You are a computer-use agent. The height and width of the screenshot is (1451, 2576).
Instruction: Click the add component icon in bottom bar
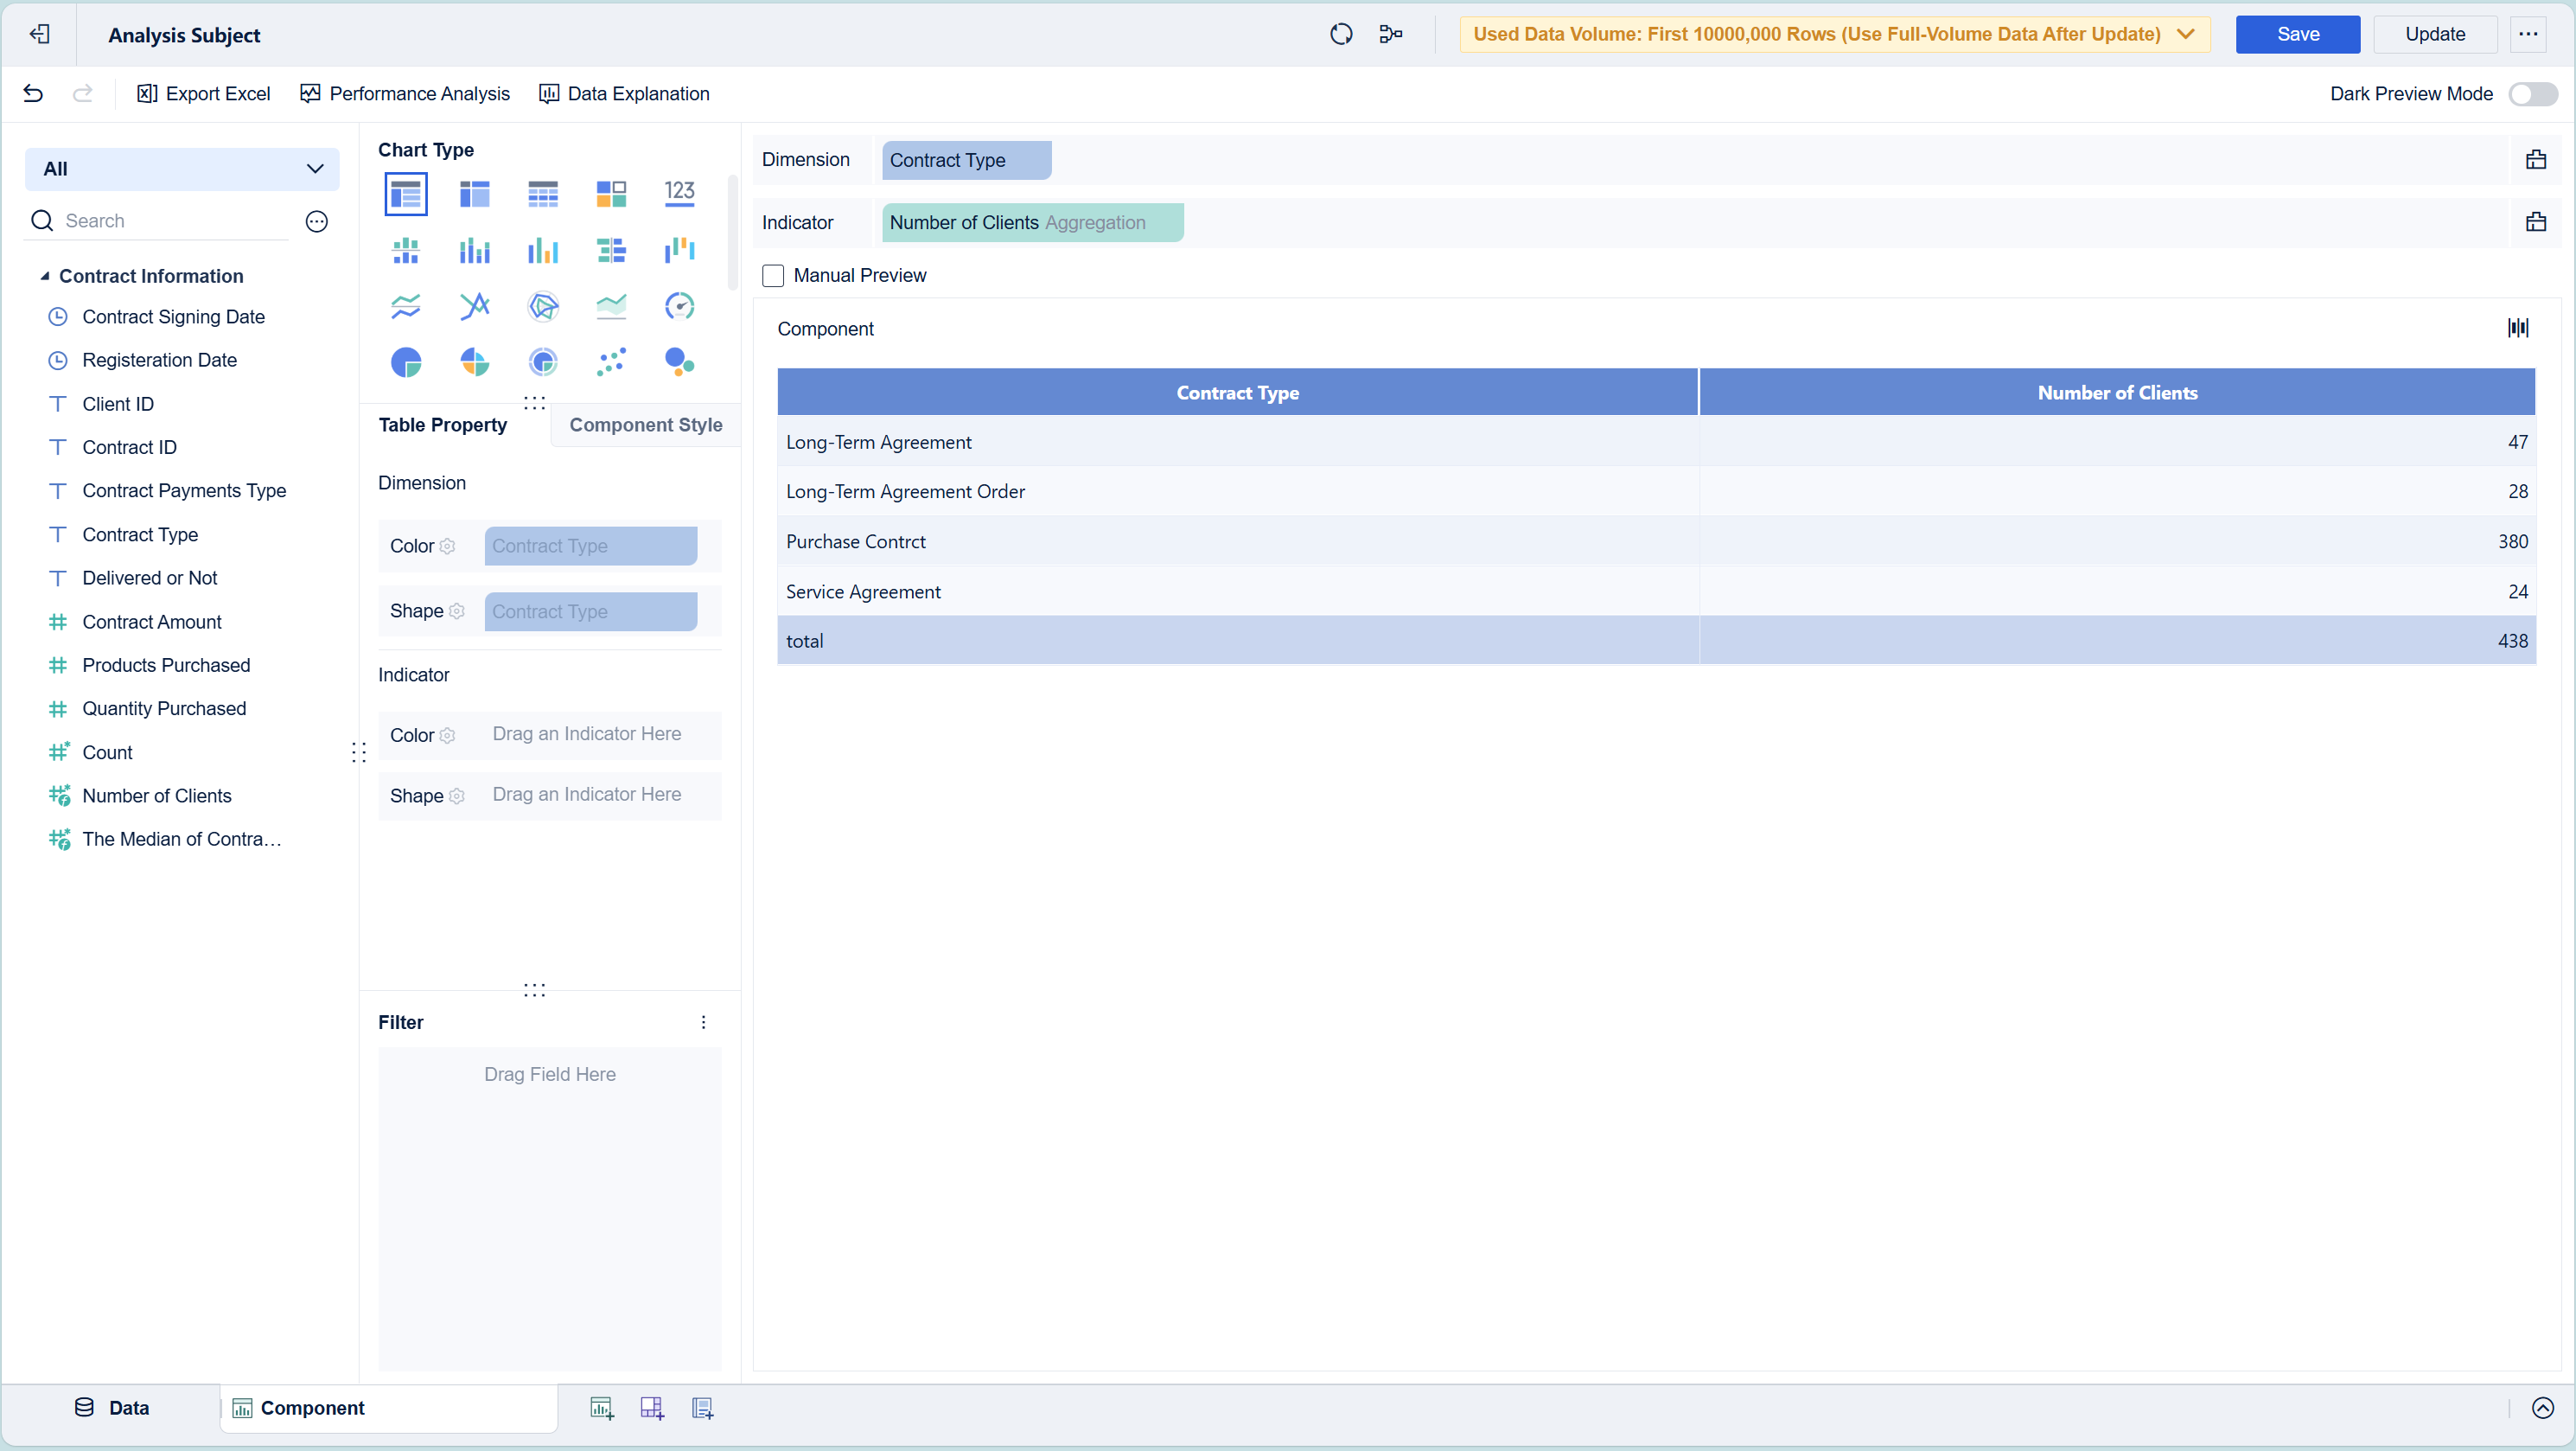coord(601,1408)
